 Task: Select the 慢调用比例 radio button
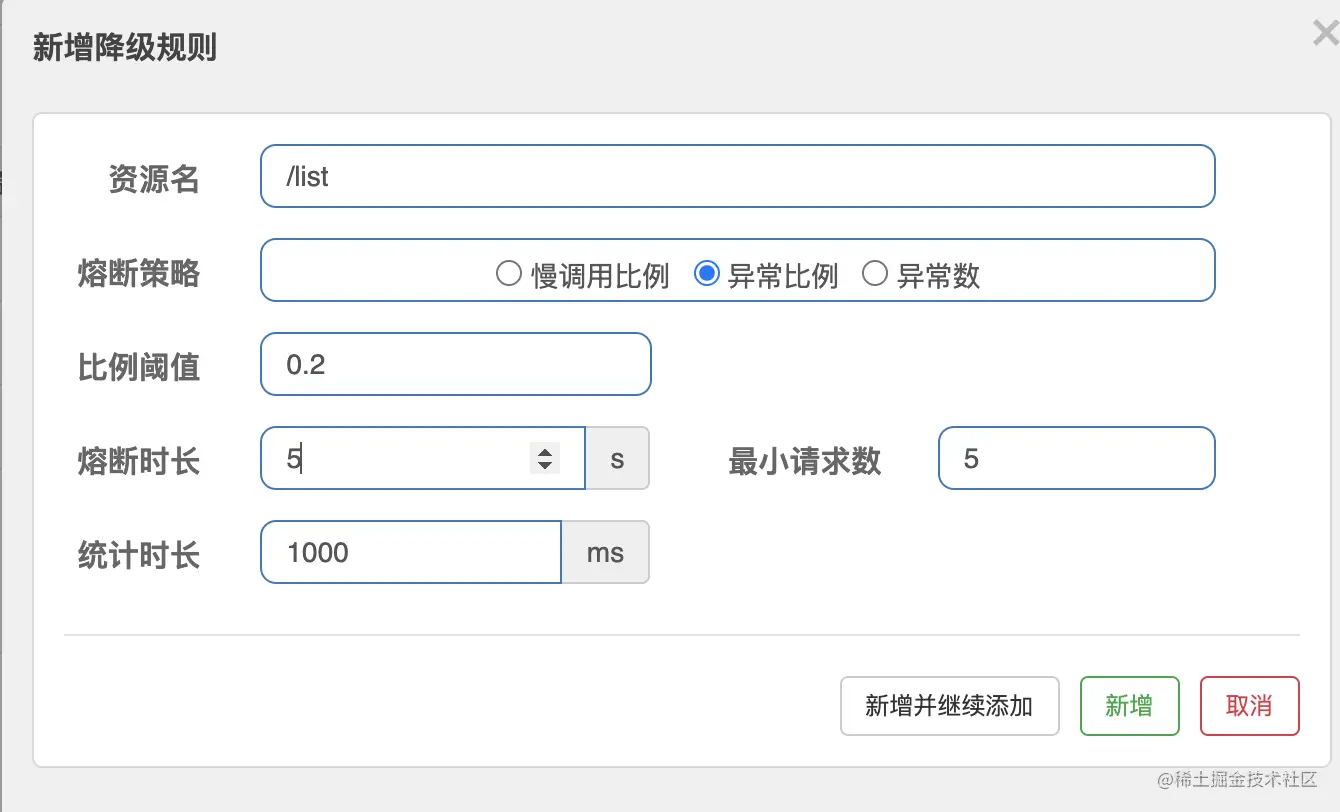click(509, 273)
